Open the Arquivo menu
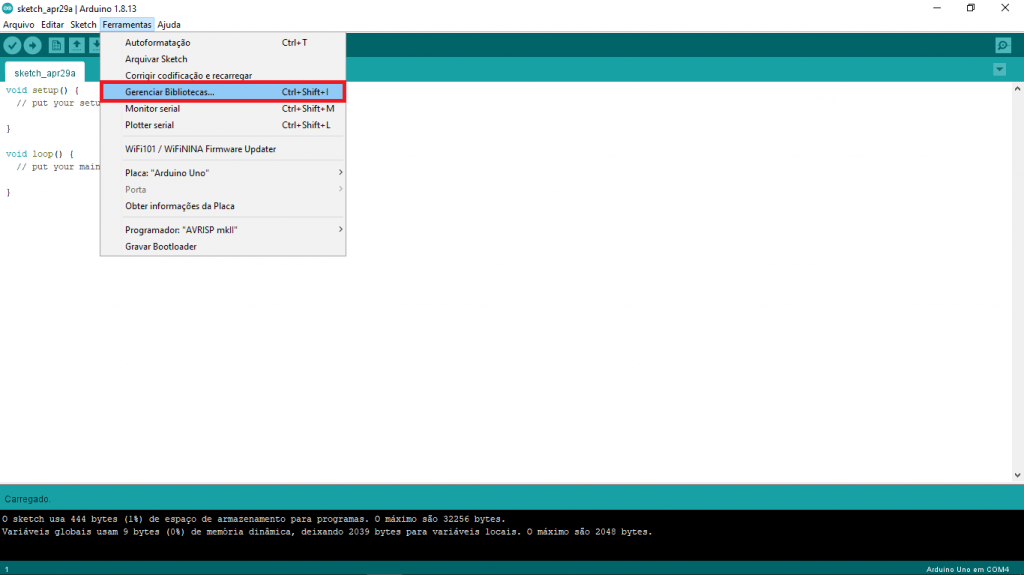This screenshot has width=1024, height=575. point(19,24)
